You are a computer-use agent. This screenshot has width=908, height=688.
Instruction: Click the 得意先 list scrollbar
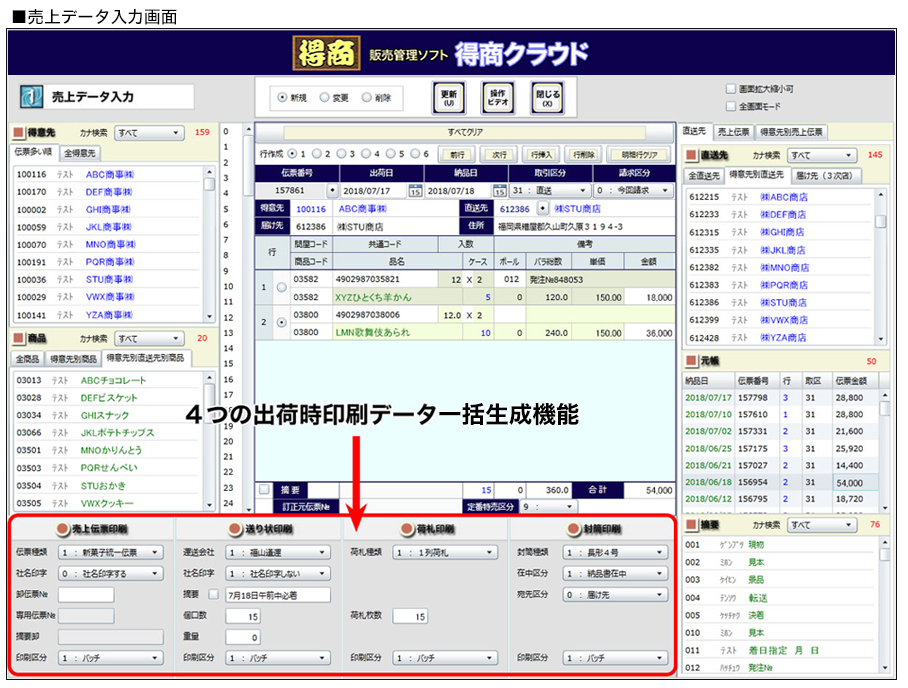(x=209, y=244)
